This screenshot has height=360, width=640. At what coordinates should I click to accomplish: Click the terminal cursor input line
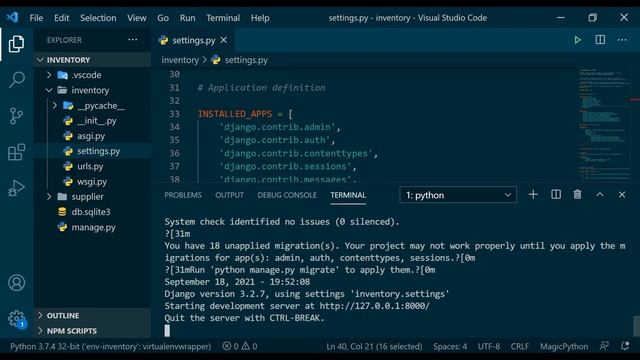coord(167,330)
